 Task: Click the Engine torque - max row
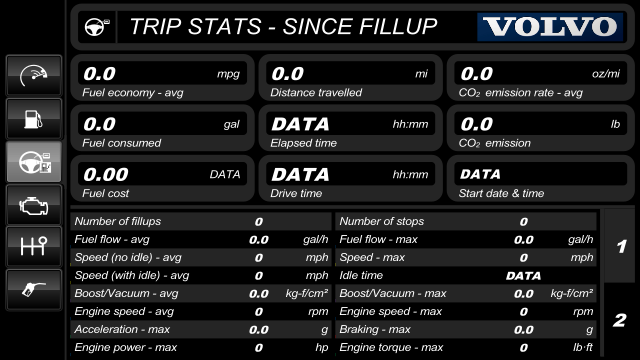466,347
